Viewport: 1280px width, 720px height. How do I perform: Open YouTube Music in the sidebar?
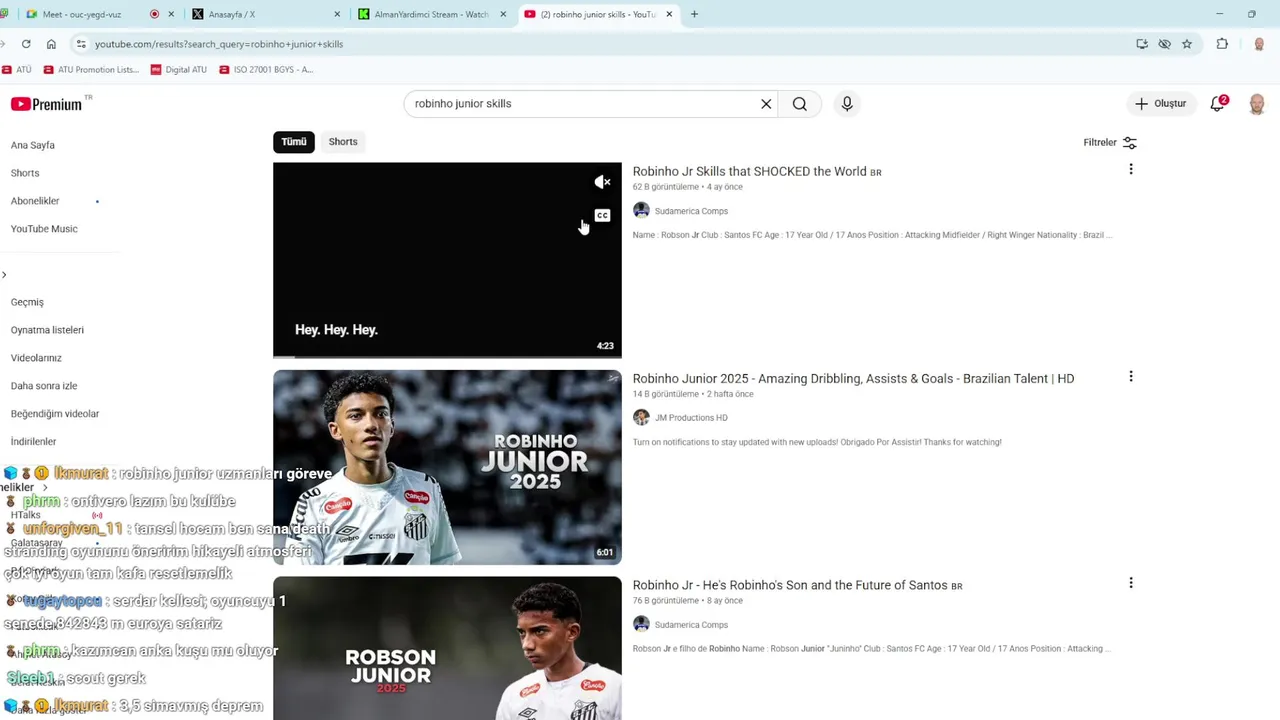[44, 229]
